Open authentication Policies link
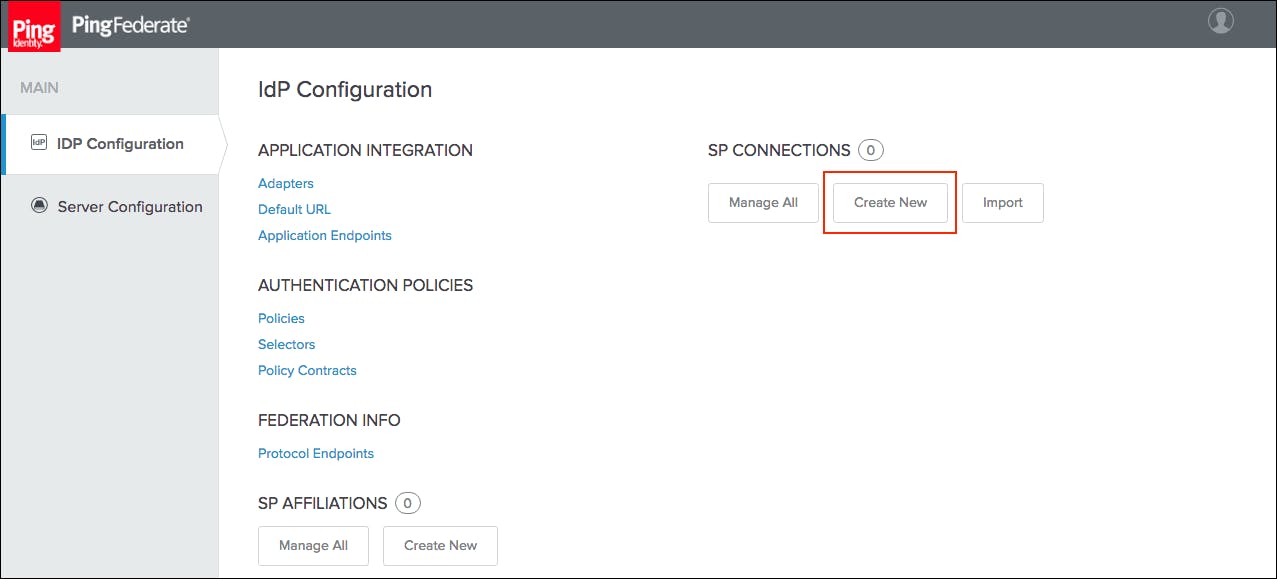 tap(281, 319)
